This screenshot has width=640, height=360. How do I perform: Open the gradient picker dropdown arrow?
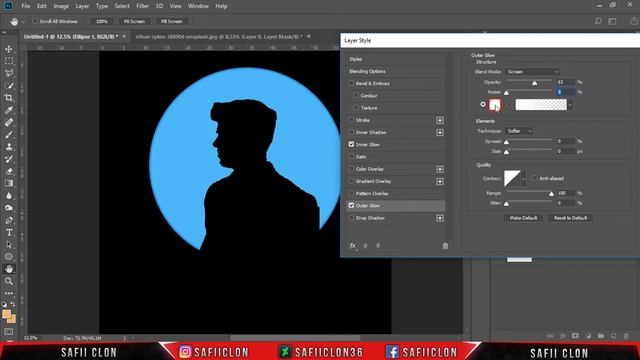pyautogui.click(x=570, y=105)
